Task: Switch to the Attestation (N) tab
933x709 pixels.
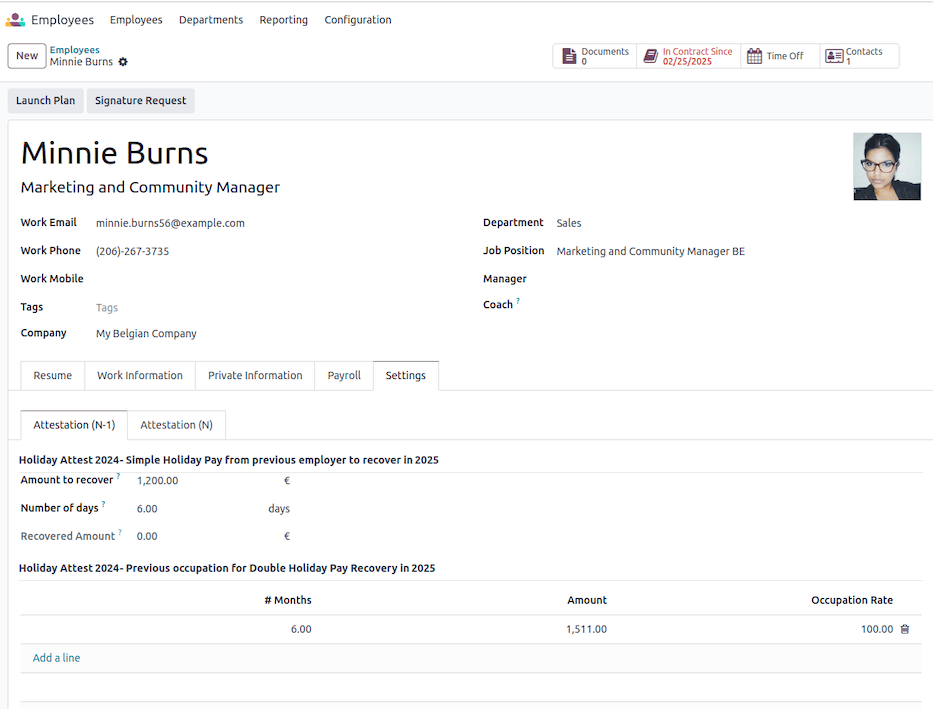Action: coord(176,425)
